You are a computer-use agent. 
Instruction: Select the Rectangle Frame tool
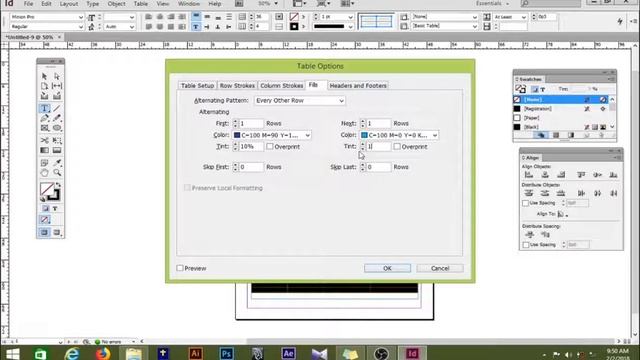pyautogui.click(x=44, y=128)
